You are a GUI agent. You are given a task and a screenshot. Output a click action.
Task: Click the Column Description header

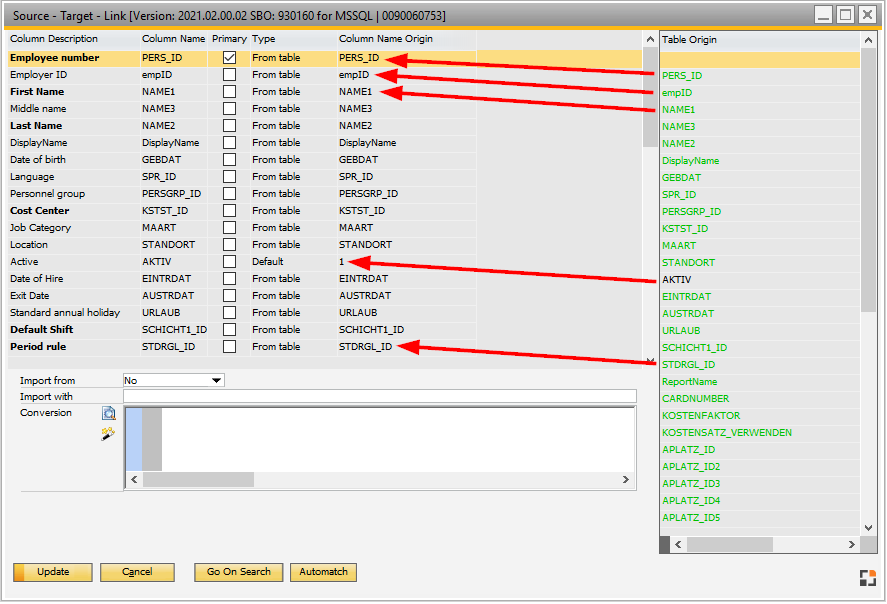pos(54,39)
